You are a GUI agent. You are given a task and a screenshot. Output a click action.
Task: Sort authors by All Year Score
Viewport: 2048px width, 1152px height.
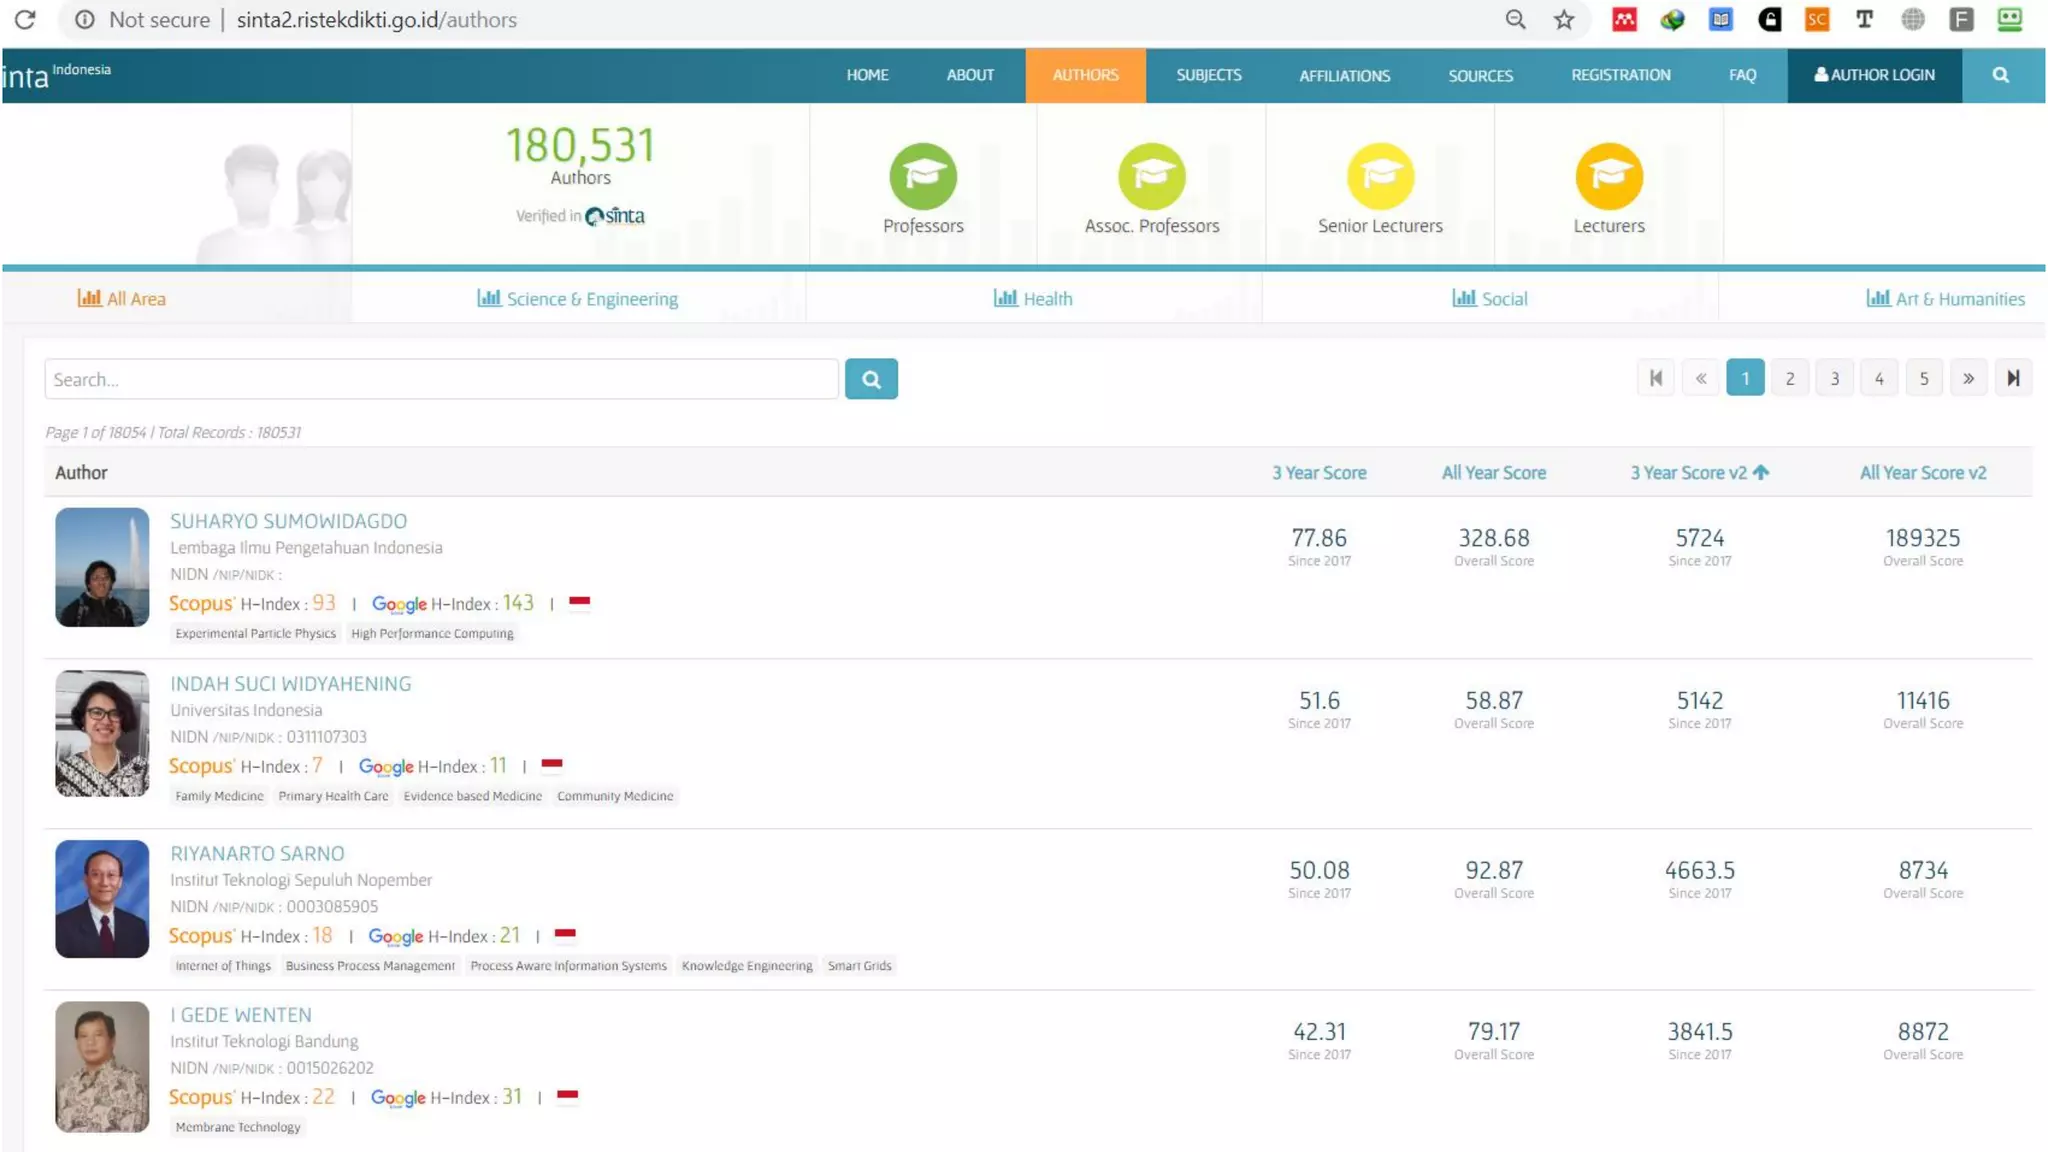pyautogui.click(x=1493, y=473)
